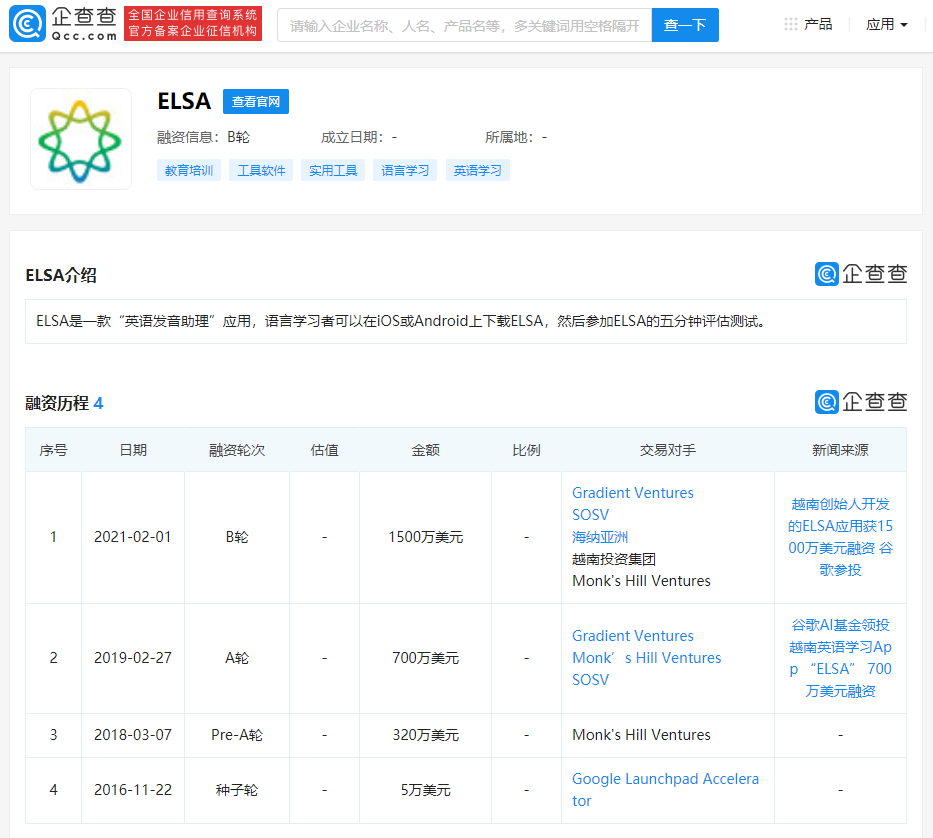
Task: Click the 交易对手 column header
Action: pyautogui.click(x=668, y=450)
